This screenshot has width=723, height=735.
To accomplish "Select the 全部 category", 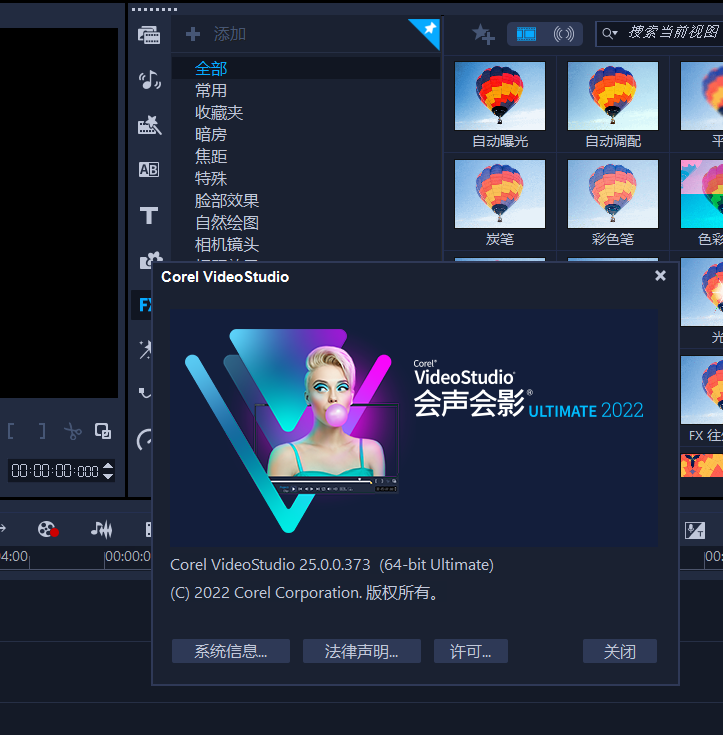I will click(x=306, y=68).
